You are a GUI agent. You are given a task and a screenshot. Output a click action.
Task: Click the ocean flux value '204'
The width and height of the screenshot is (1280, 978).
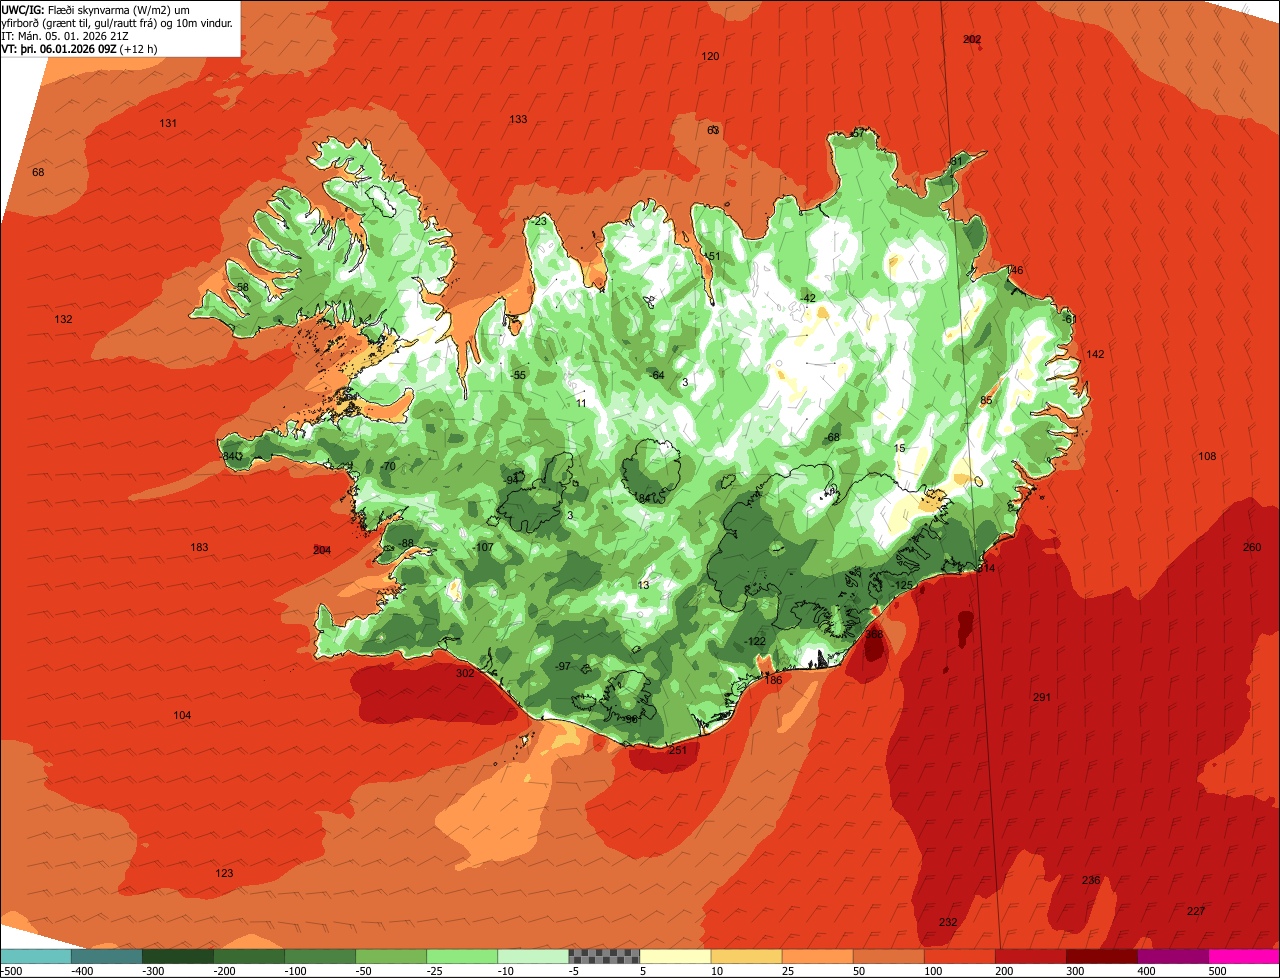coord(321,550)
